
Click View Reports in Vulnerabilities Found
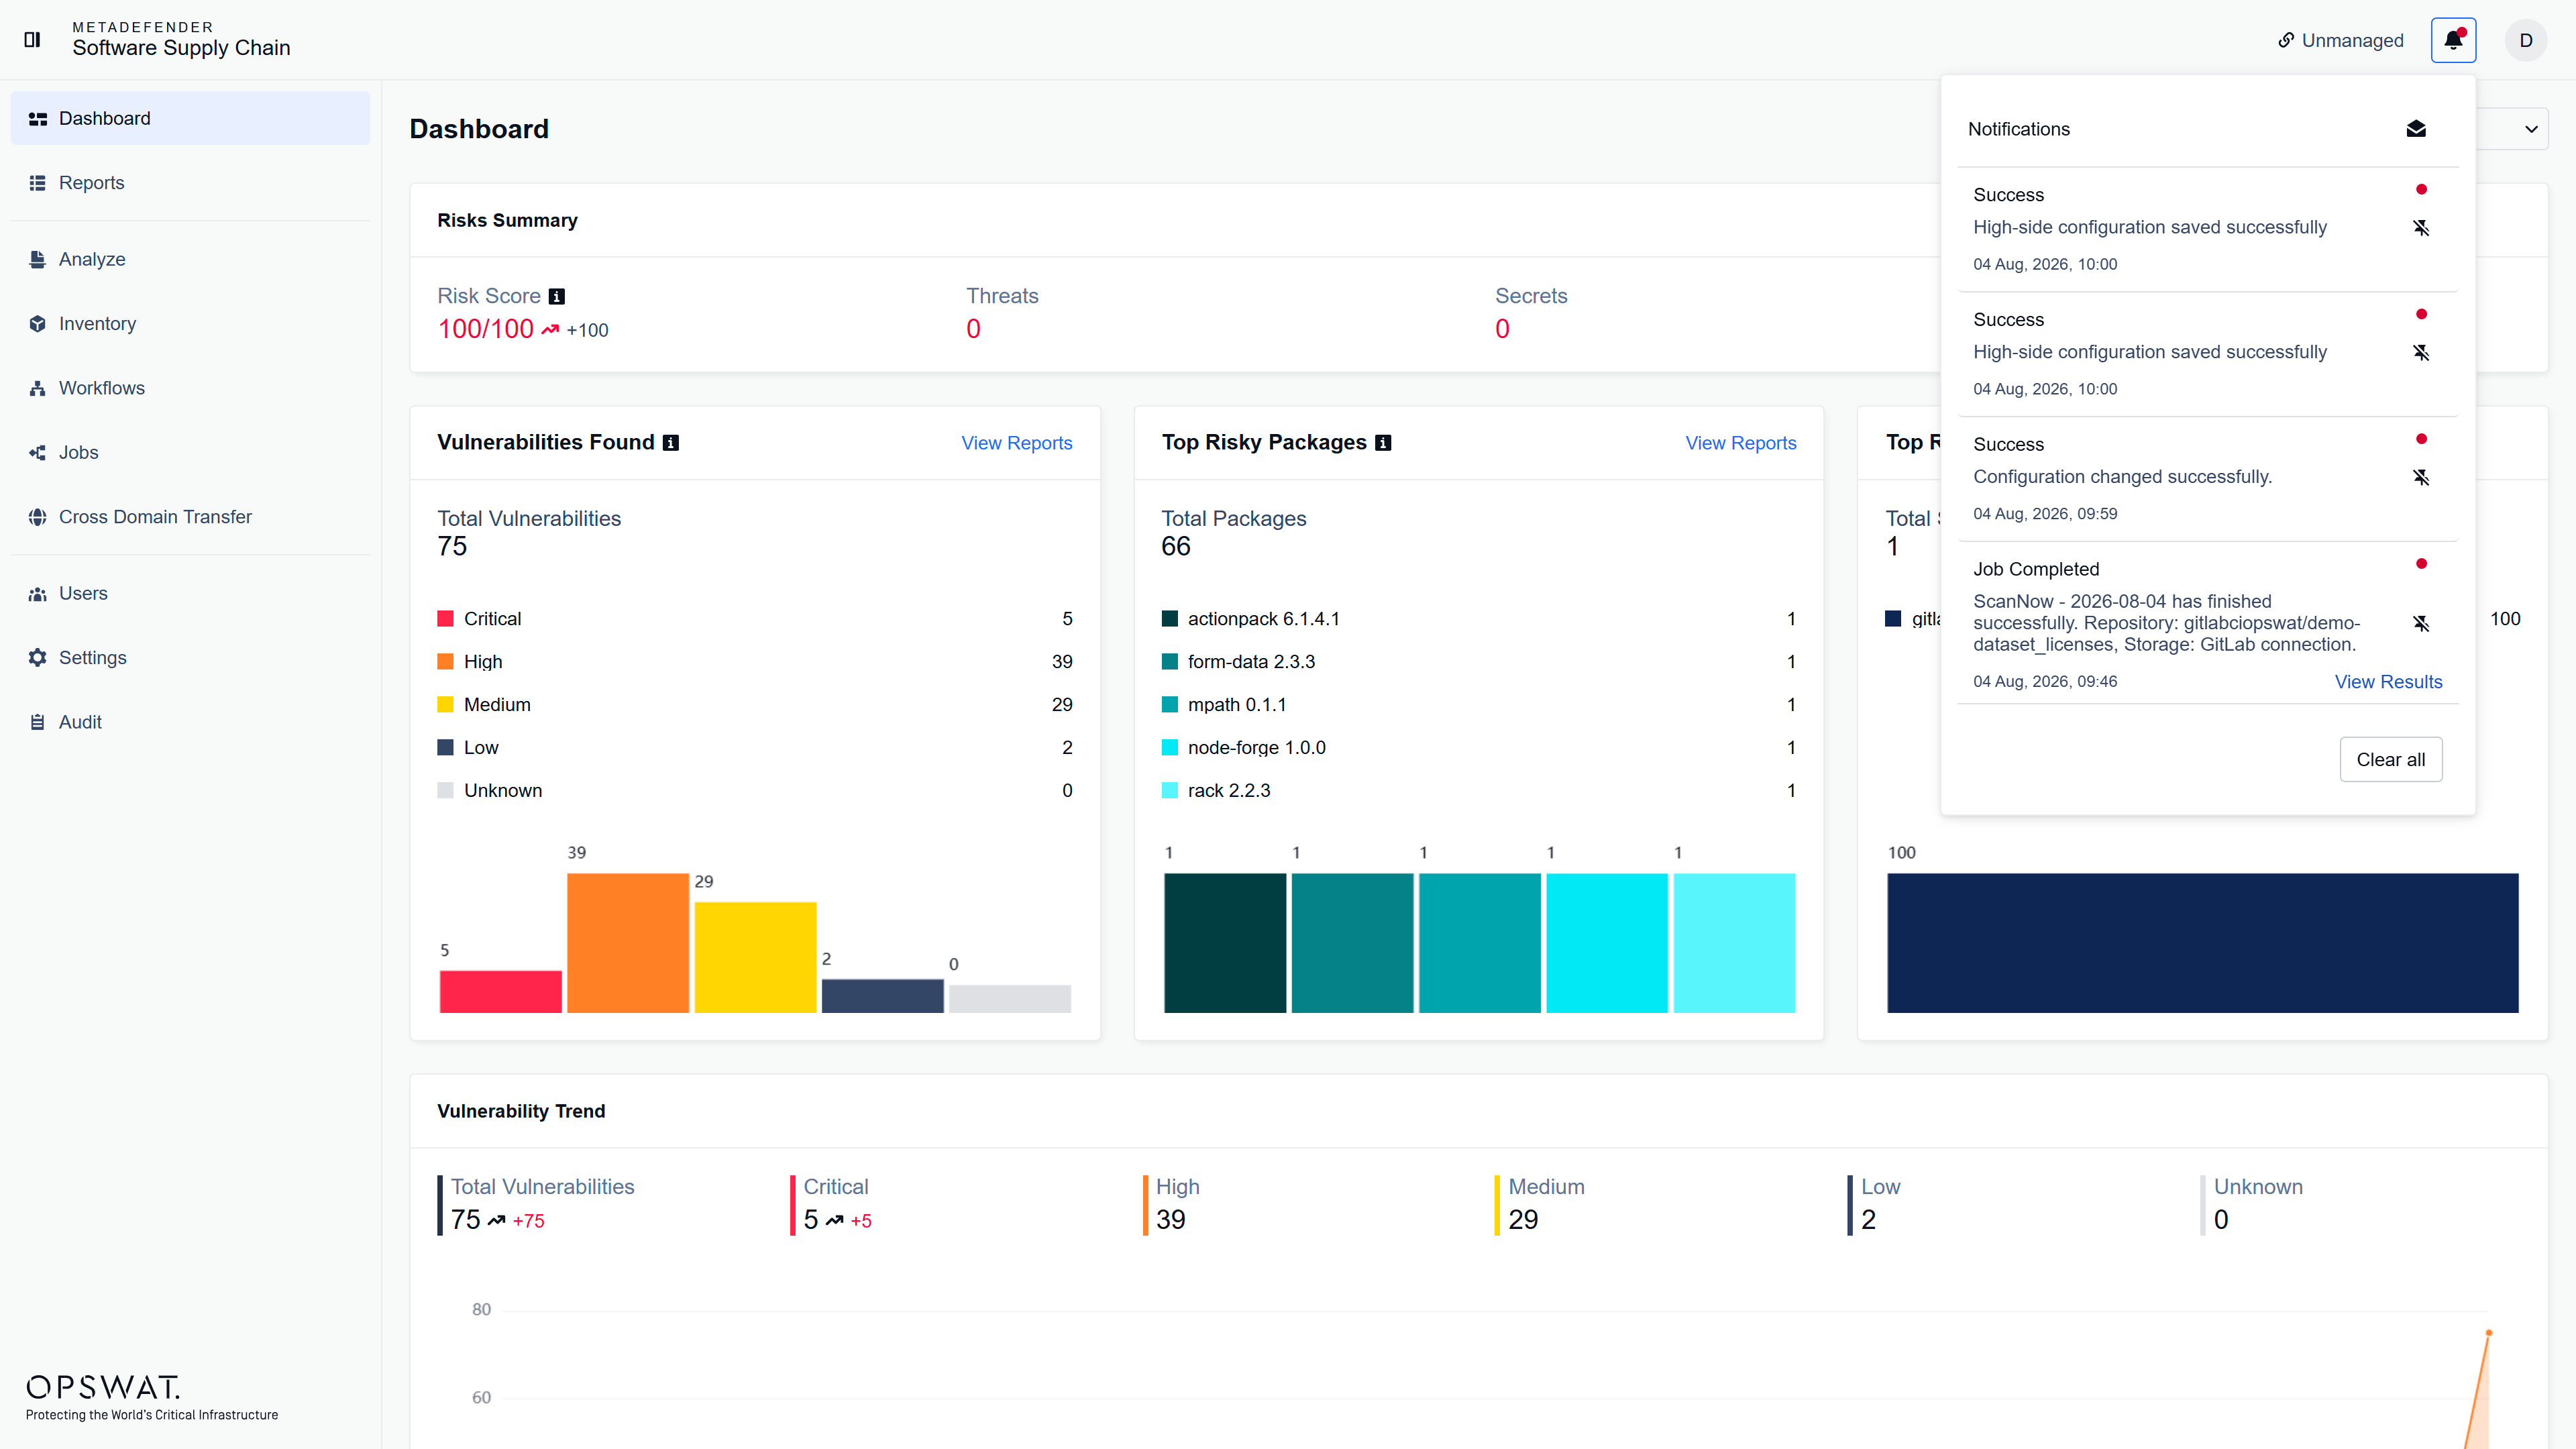coord(1016,443)
